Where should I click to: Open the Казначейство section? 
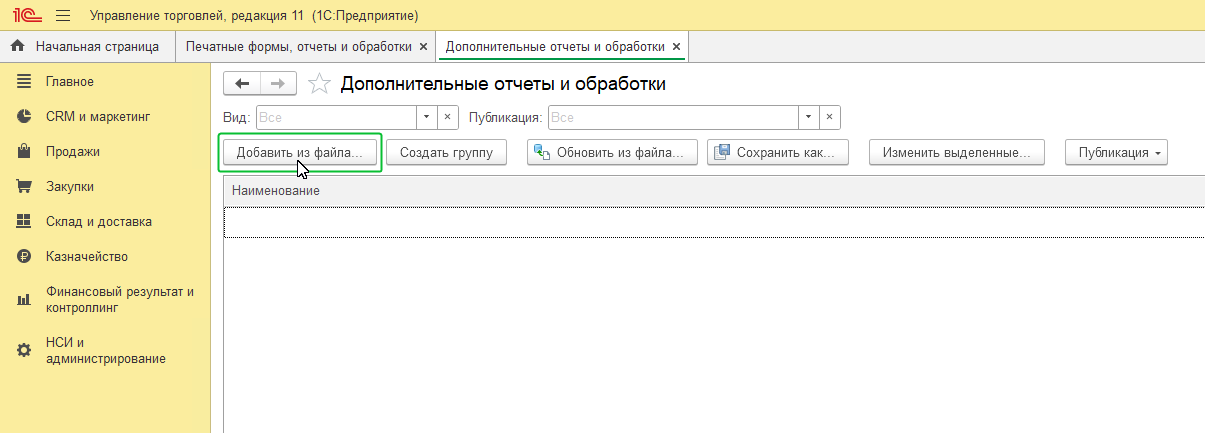86,257
